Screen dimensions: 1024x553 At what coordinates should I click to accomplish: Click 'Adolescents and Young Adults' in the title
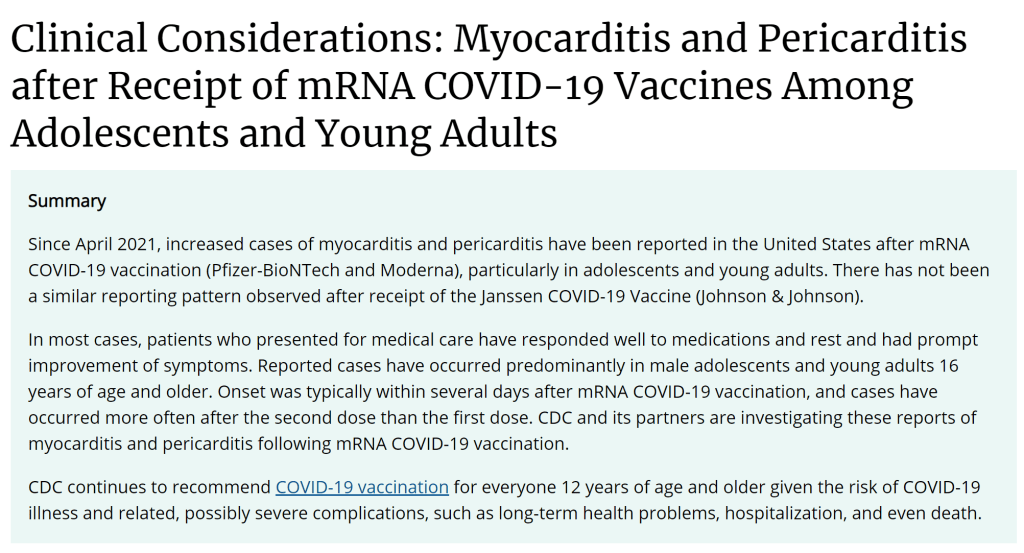(x=284, y=133)
